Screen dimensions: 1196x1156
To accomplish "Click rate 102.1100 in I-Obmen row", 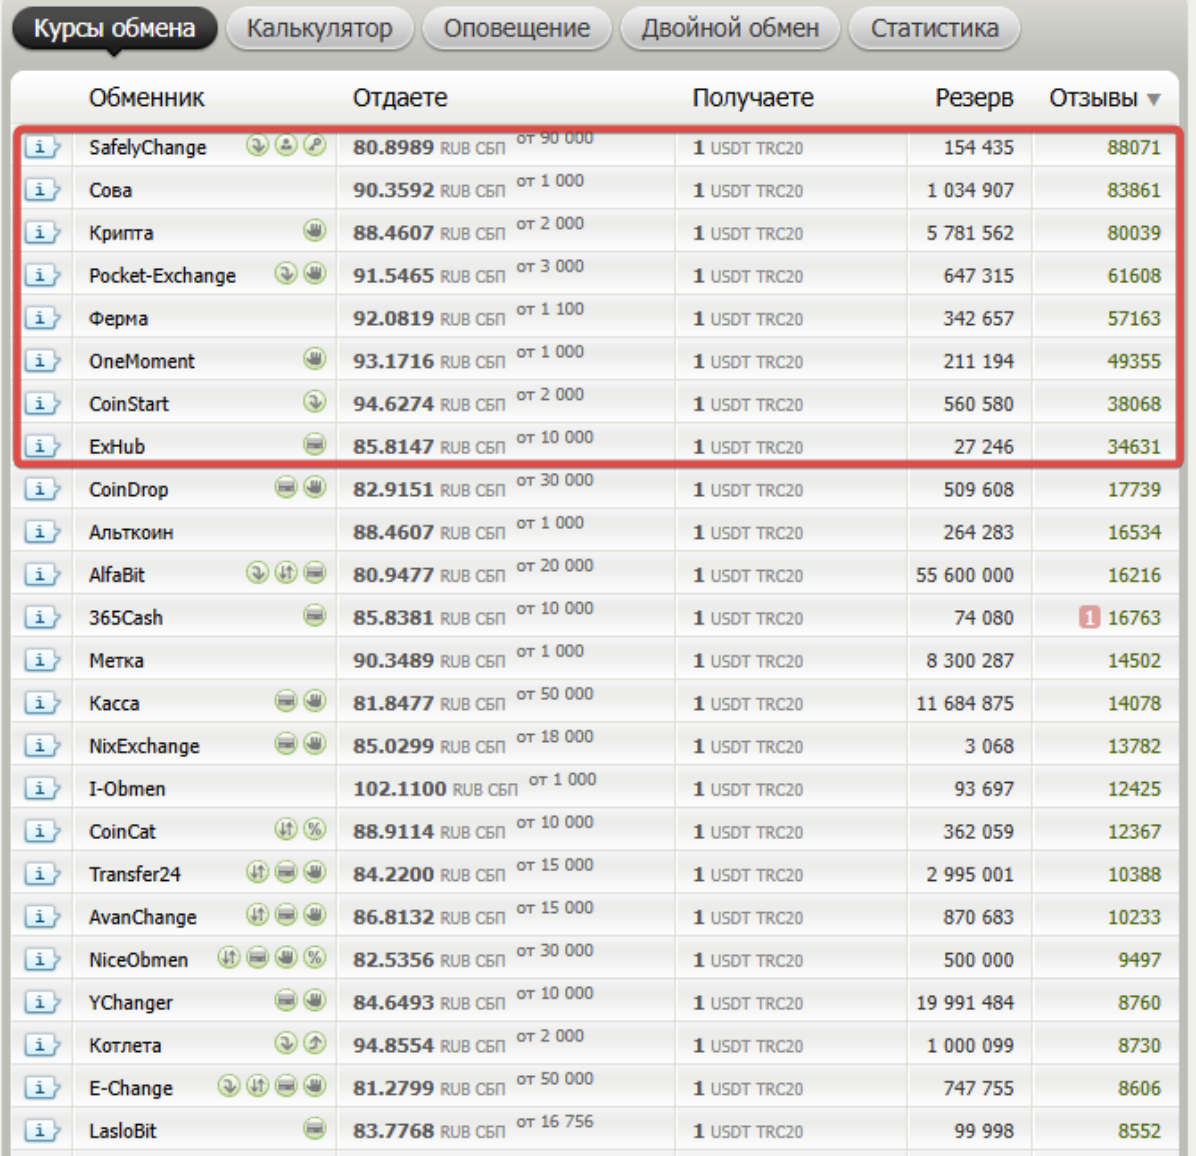I will pyautogui.click(x=400, y=788).
